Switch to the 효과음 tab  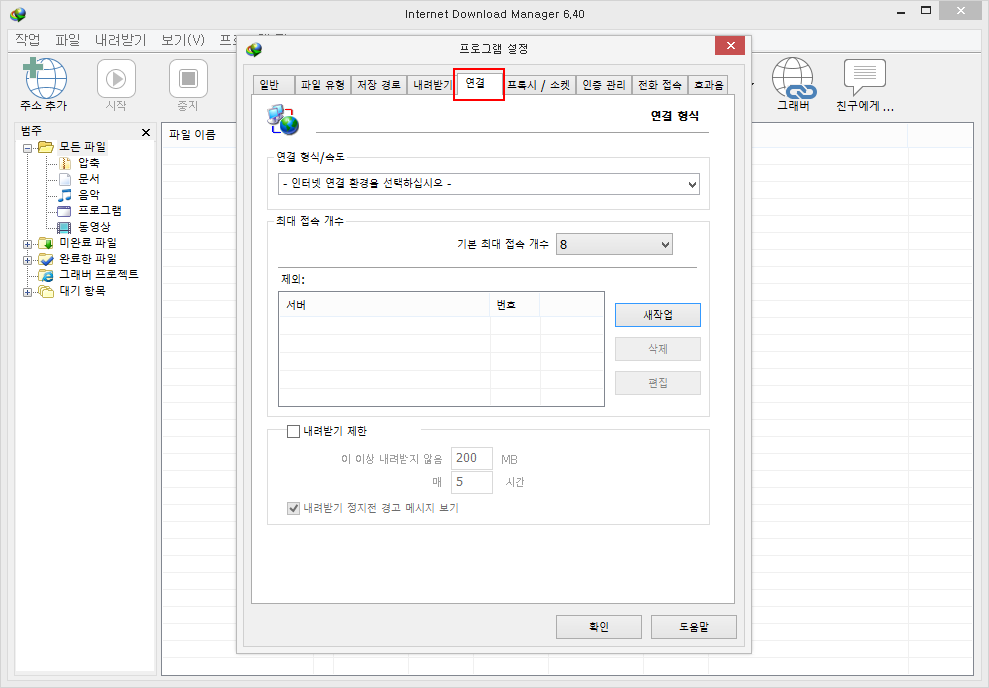click(x=708, y=85)
